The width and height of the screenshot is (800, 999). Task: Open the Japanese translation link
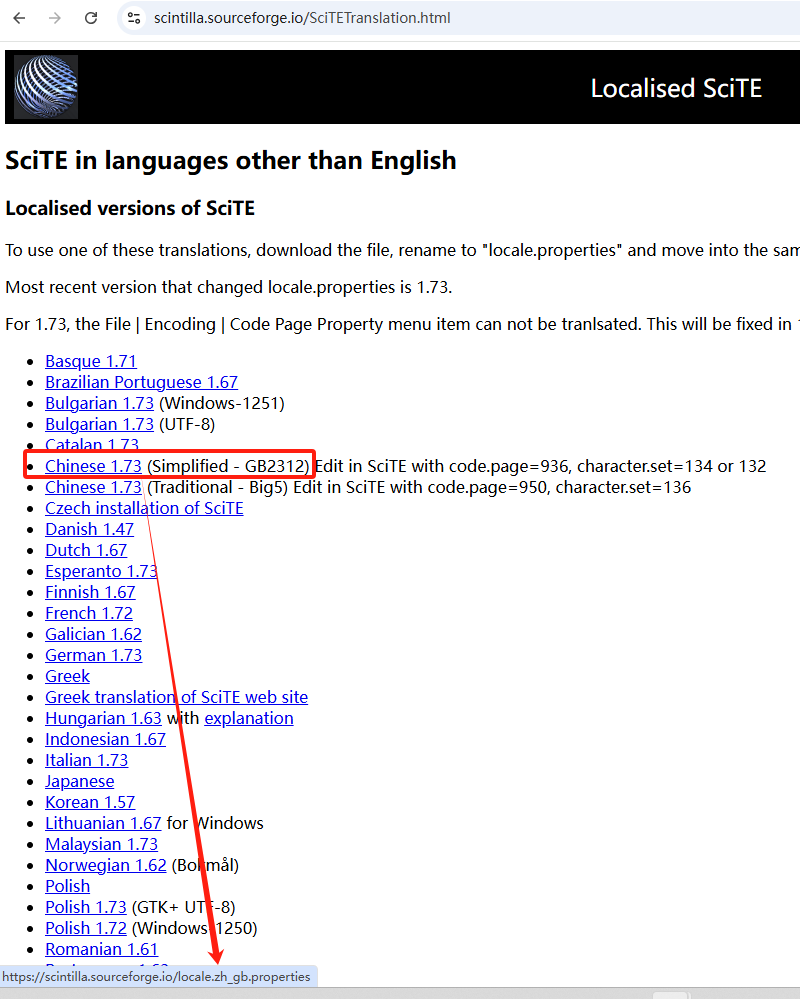click(x=80, y=782)
